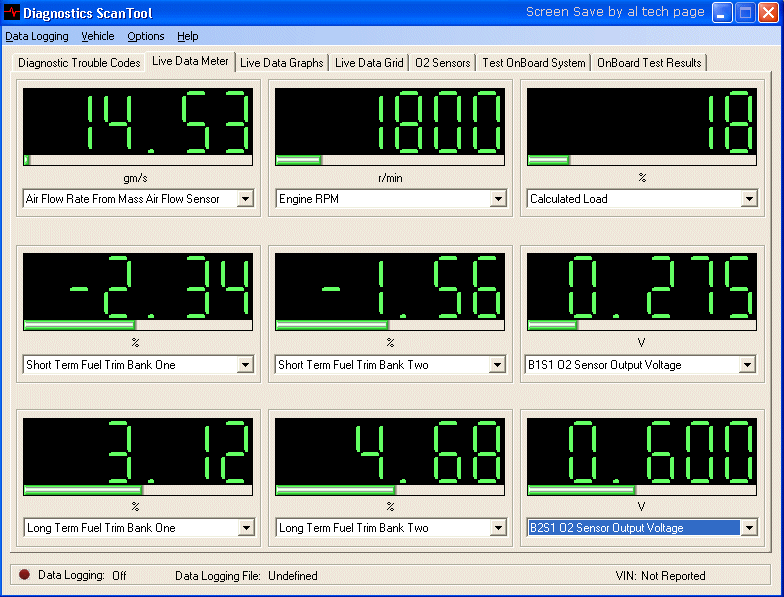Expand the Engine RPM dropdown

497,199
